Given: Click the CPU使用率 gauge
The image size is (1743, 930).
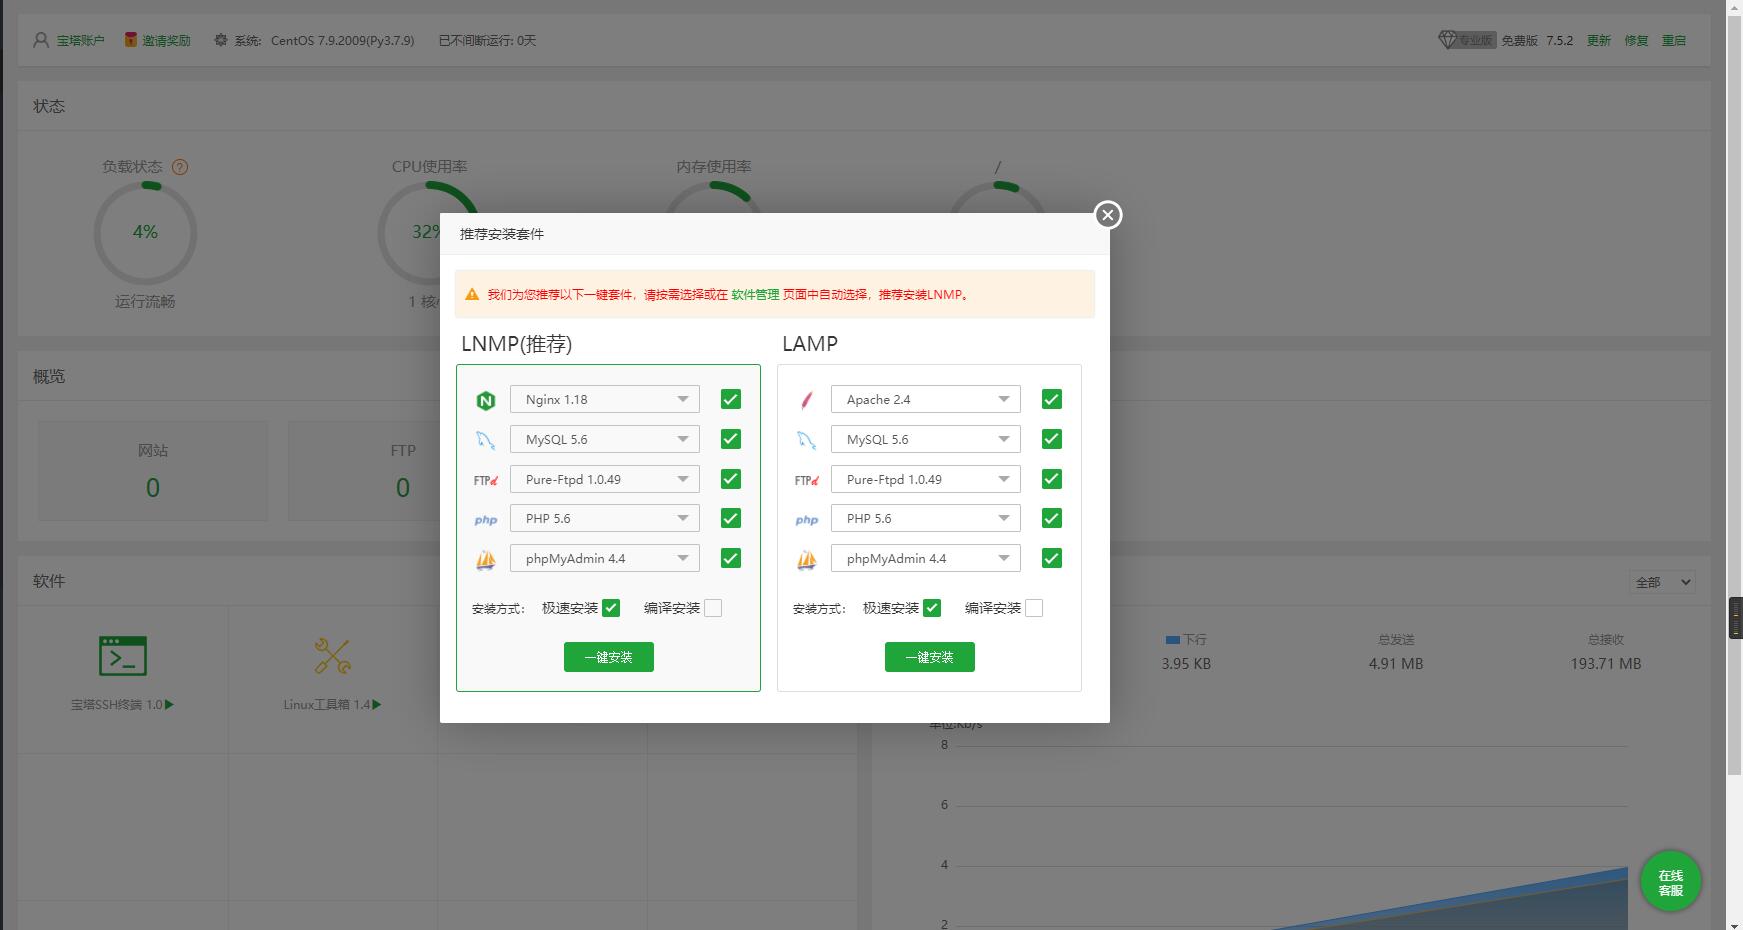Looking at the screenshot, I should click(429, 232).
